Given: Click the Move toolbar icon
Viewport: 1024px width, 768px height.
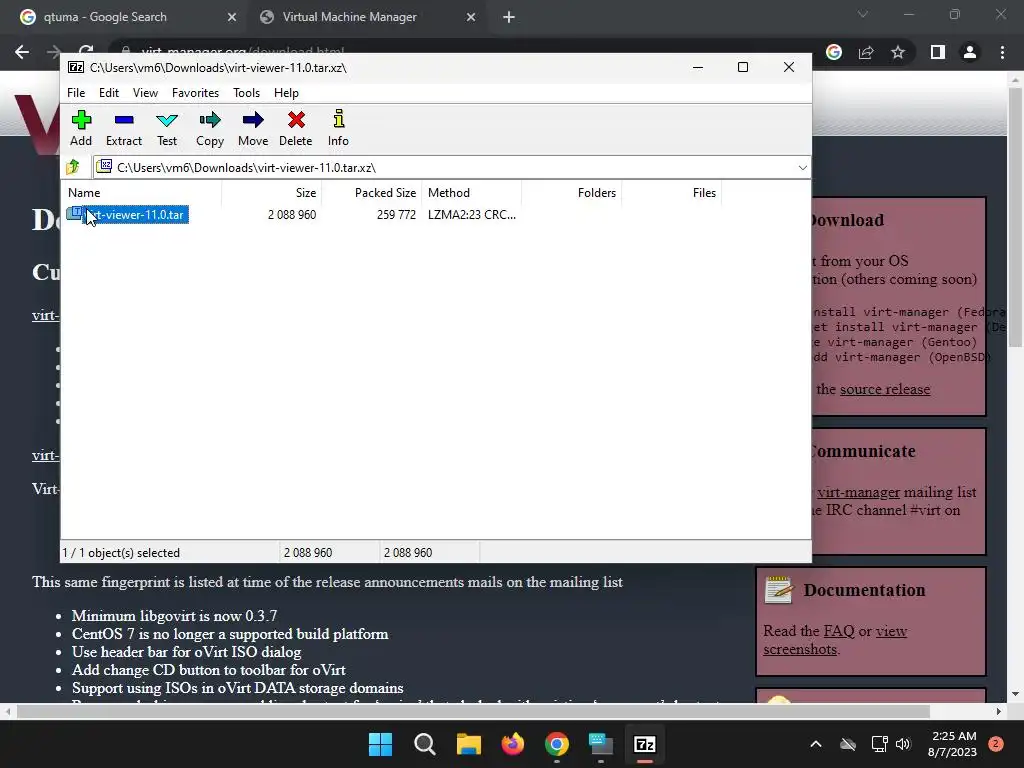Looking at the screenshot, I should click(253, 128).
